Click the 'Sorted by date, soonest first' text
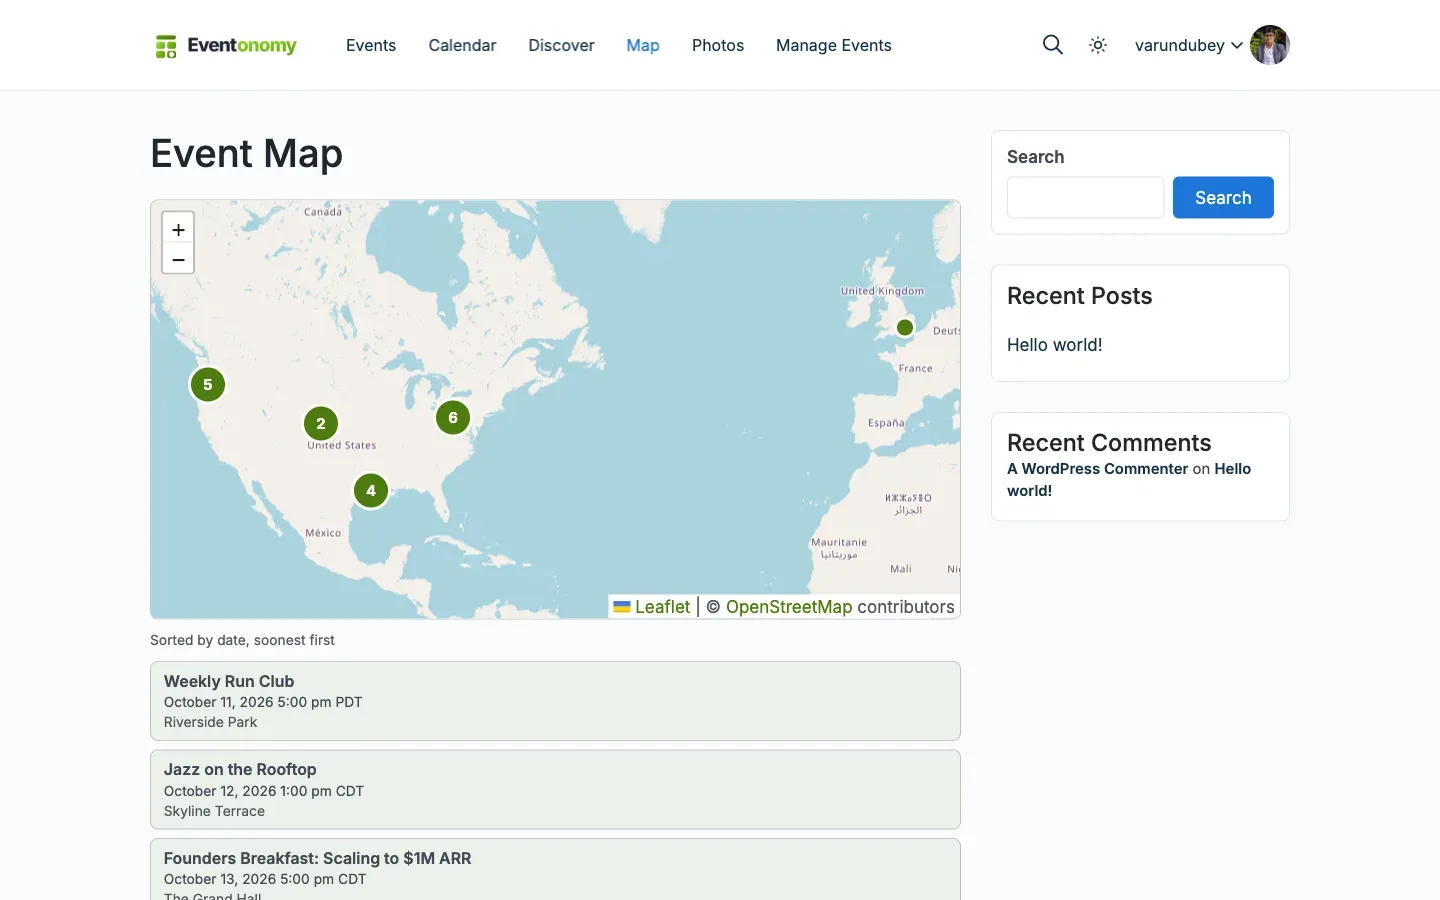The height and width of the screenshot is (900, 1440). (242, 640)
